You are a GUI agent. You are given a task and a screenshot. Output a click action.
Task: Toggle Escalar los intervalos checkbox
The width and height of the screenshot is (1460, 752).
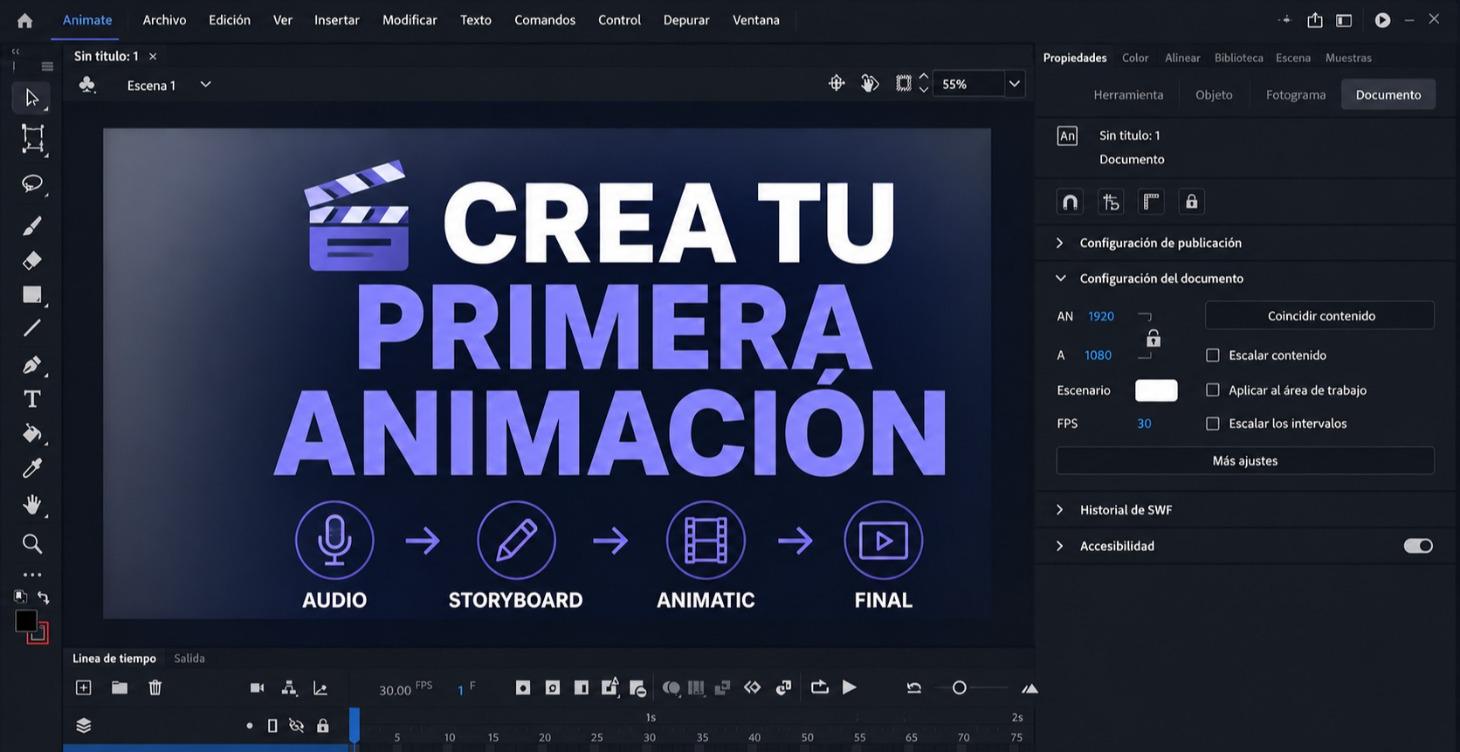(x=1213, y=424)
